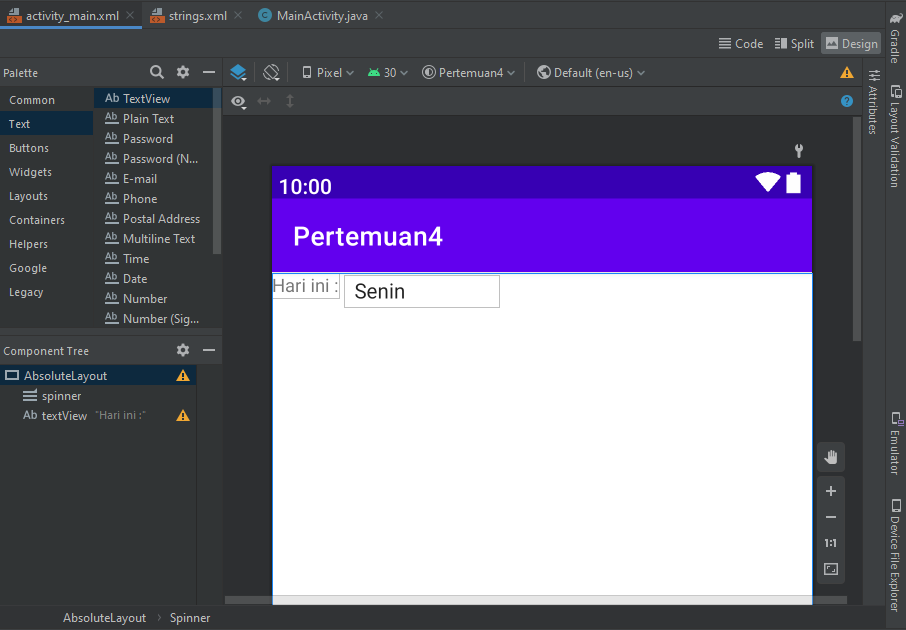The height and width of the screenshot is (630, 906).
Task: Click design surface vertical scrollbar
Action: [857, 229]
